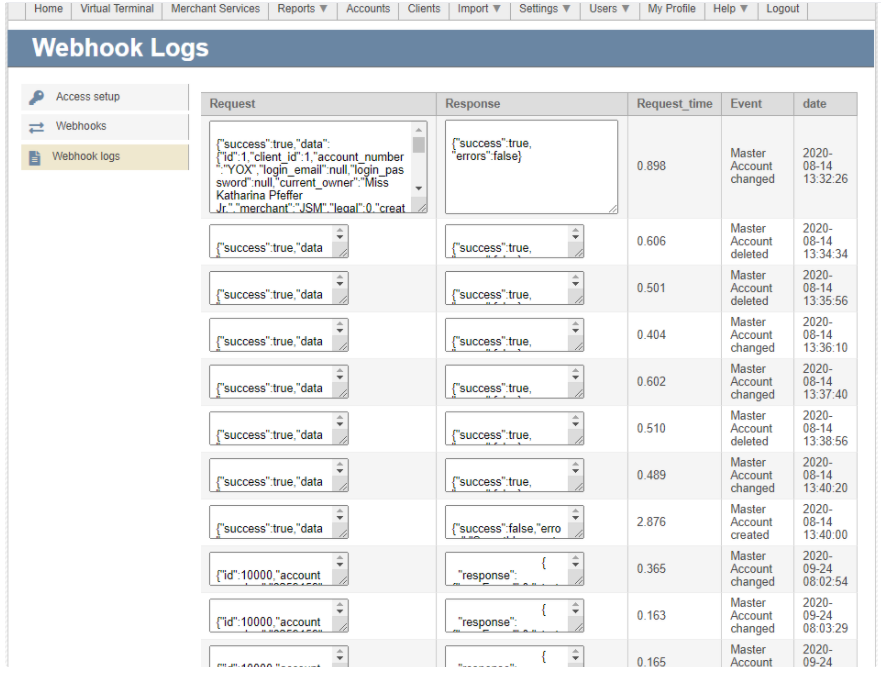Open Merchant Services menu item
Screen dimensions: 881x679
215,9
